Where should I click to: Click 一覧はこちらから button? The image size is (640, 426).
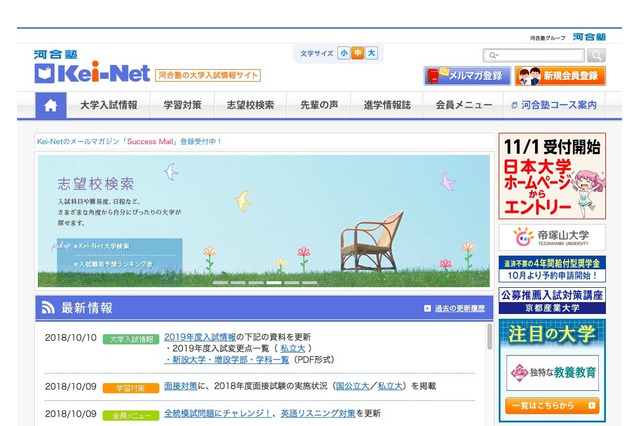(x=552, y=406)
